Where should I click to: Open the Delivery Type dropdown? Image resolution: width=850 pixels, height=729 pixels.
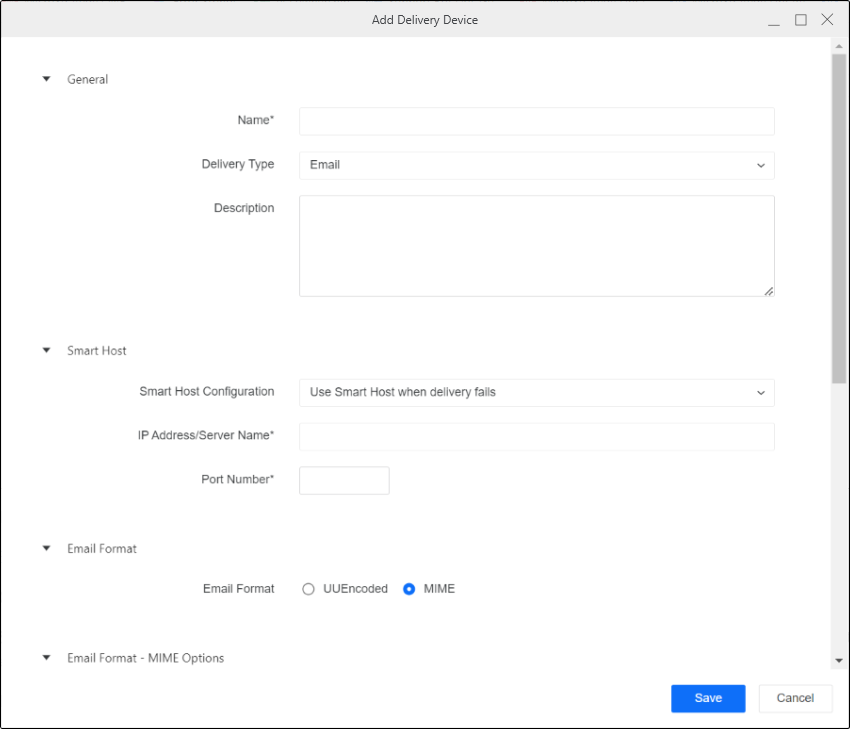(536, 165)
